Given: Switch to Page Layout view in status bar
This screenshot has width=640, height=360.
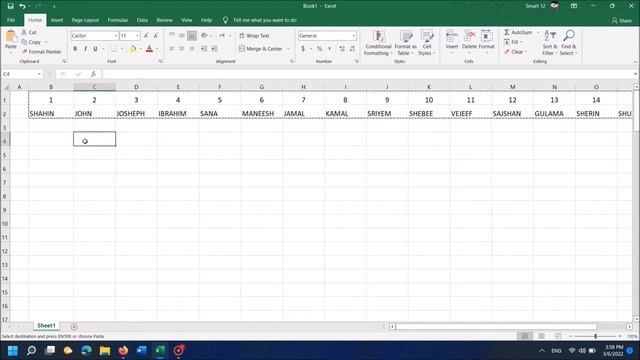Looking at the screenshot, I should click(x=541, y=336).
